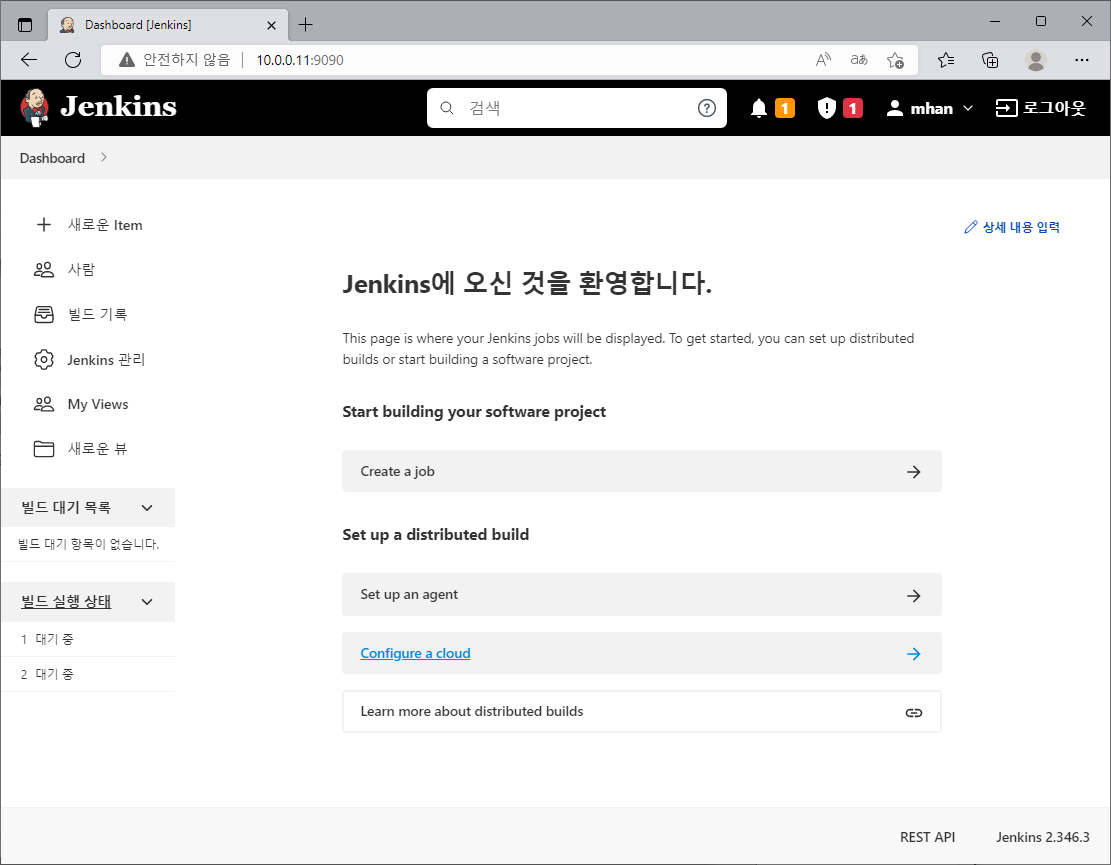Viewport: 1111px width, 865px height.
Task: Expand the Dashboard breadcrumb chevron
Action: pyautogui.click(x=104, y=157)
